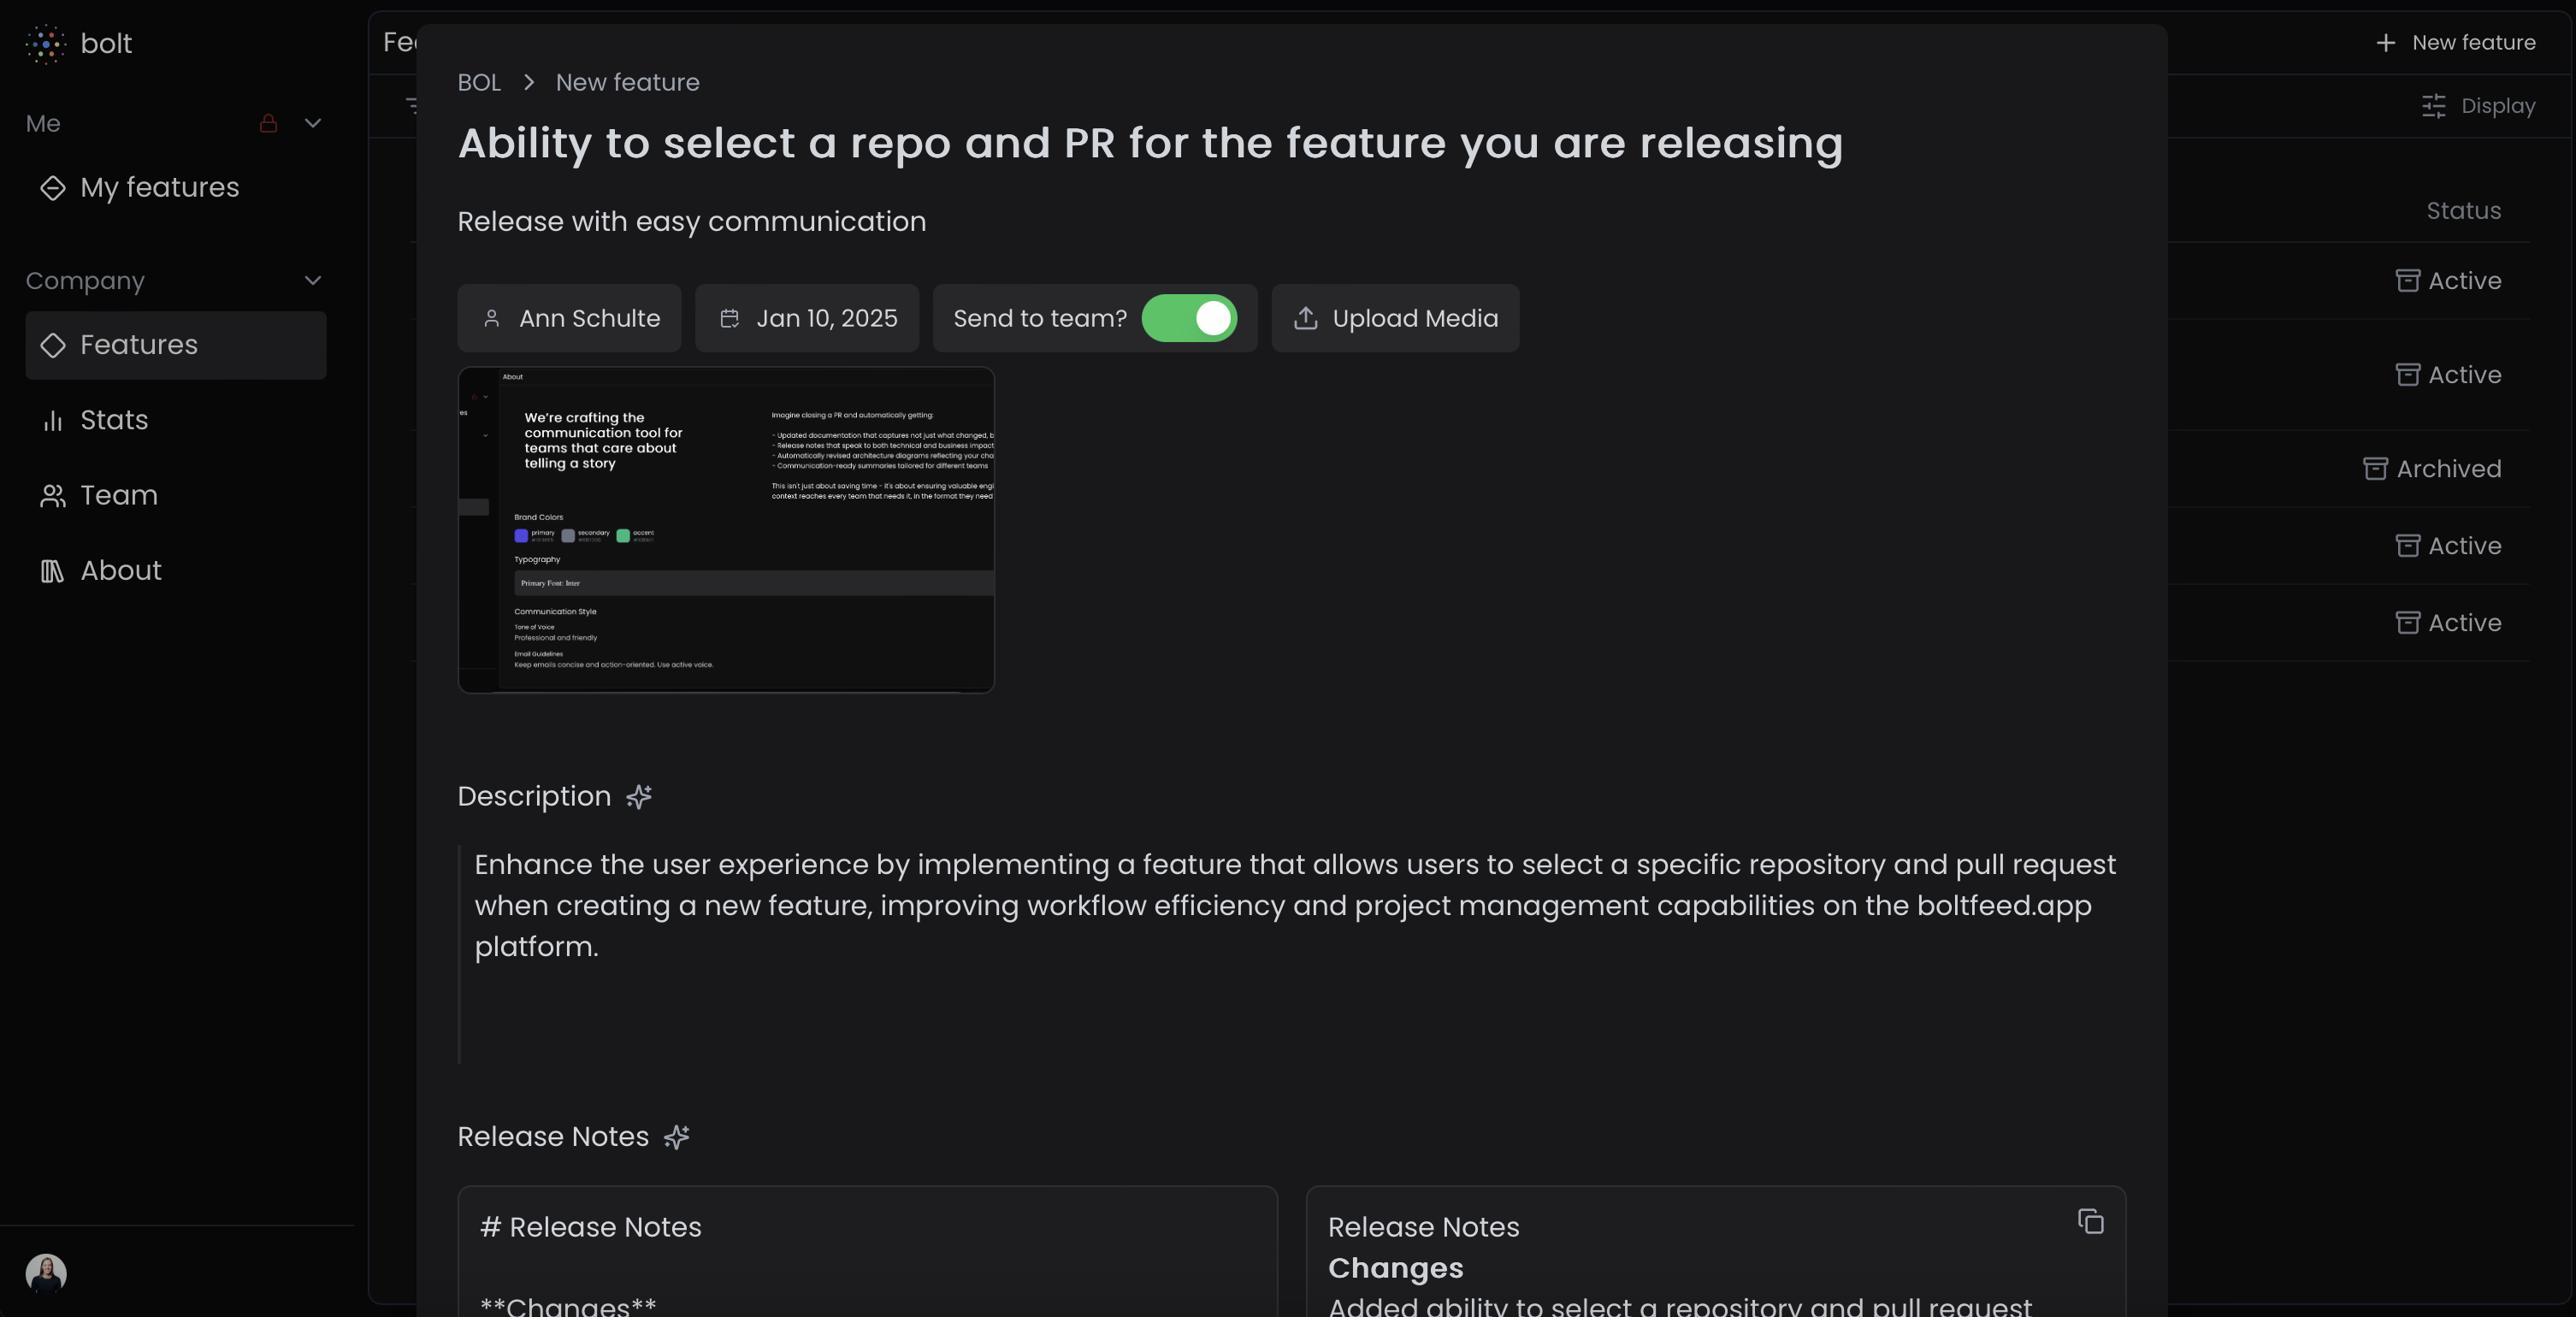This screenshot has height=1317, width=2576.
Task: Collapse the Me section chevron
Action: pos(313,124)
